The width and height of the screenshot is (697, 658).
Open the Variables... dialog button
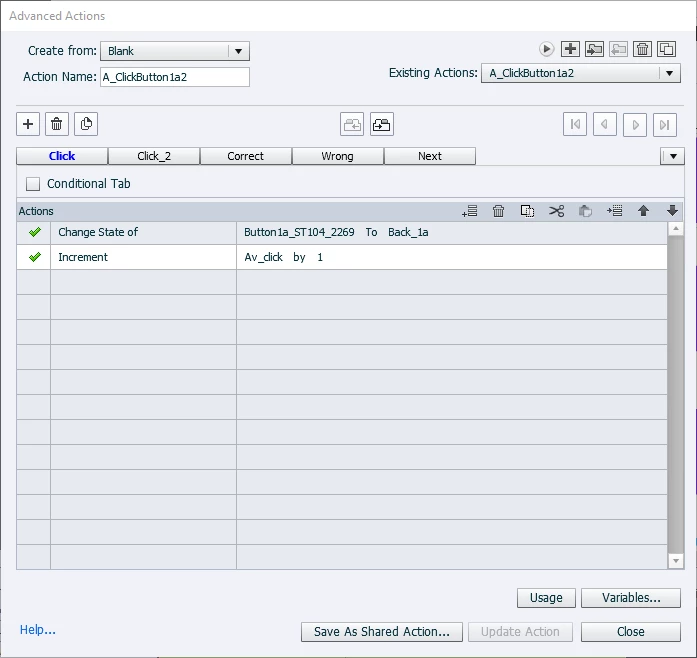tap(631, 598)
